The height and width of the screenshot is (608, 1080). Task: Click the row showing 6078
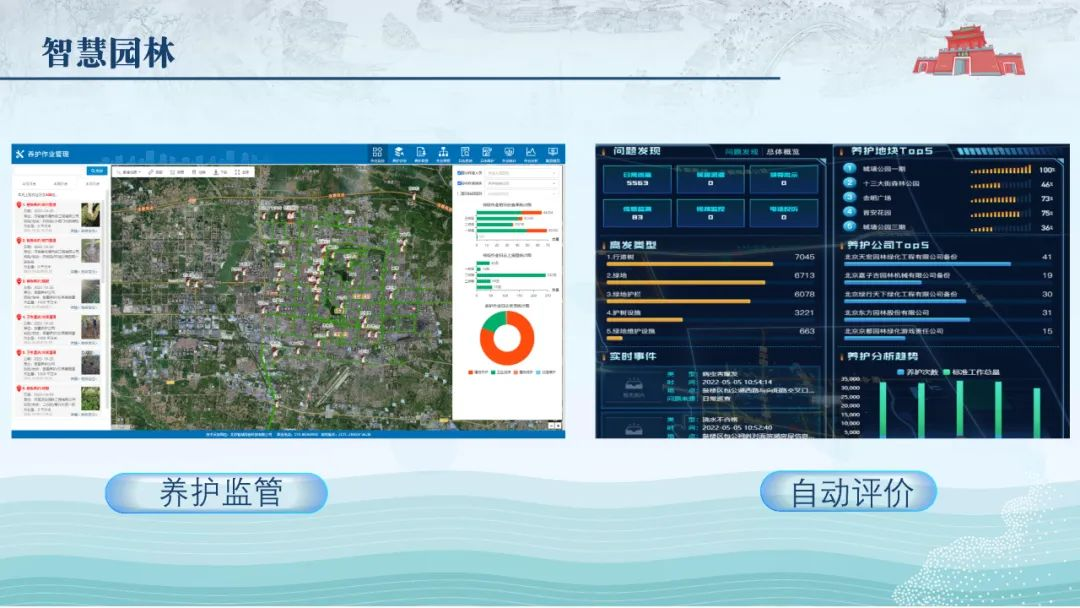pos(711,297)
